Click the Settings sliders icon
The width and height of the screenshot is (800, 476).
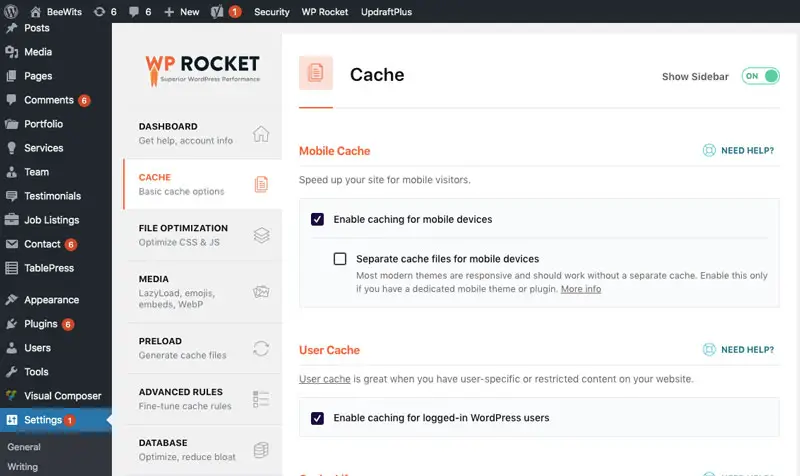[x=11, y=420]
